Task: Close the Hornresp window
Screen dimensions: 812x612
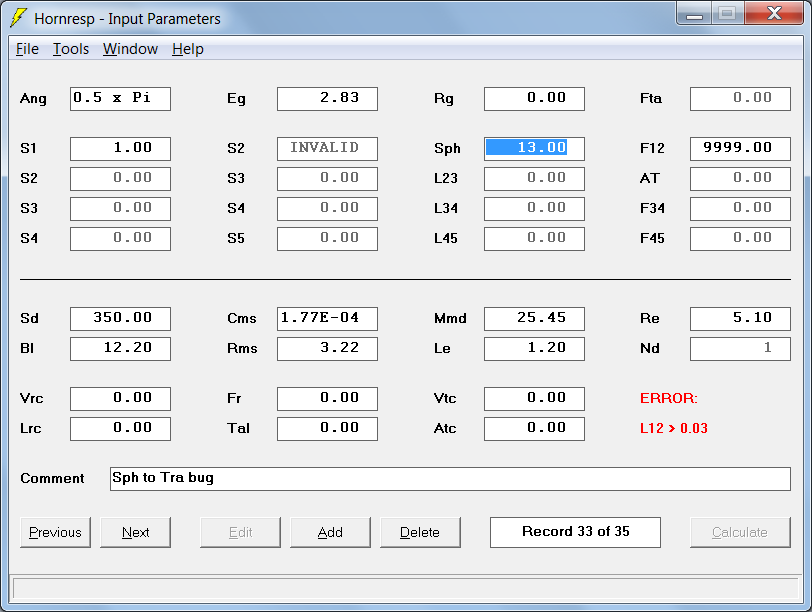Action: [774, 13]
